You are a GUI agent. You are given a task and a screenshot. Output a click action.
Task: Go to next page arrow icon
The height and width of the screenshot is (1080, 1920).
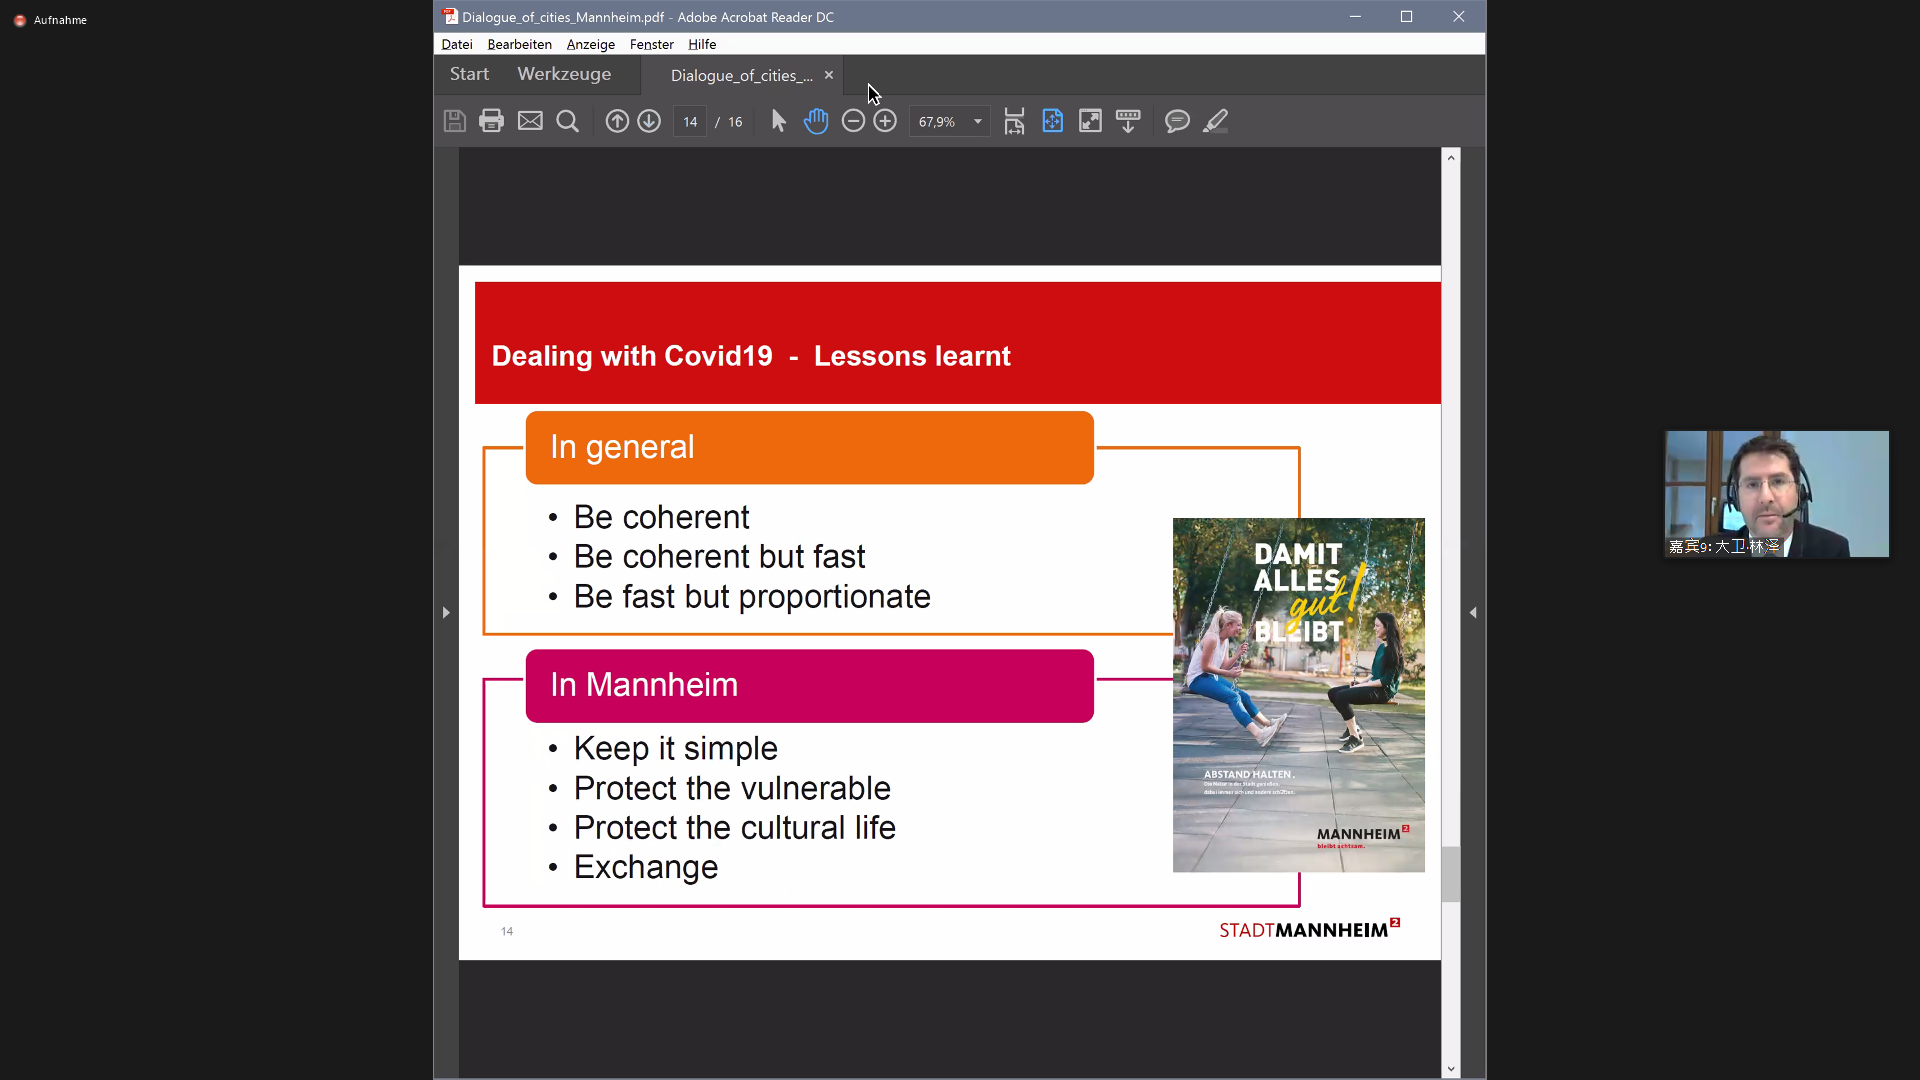pos(649,121)
